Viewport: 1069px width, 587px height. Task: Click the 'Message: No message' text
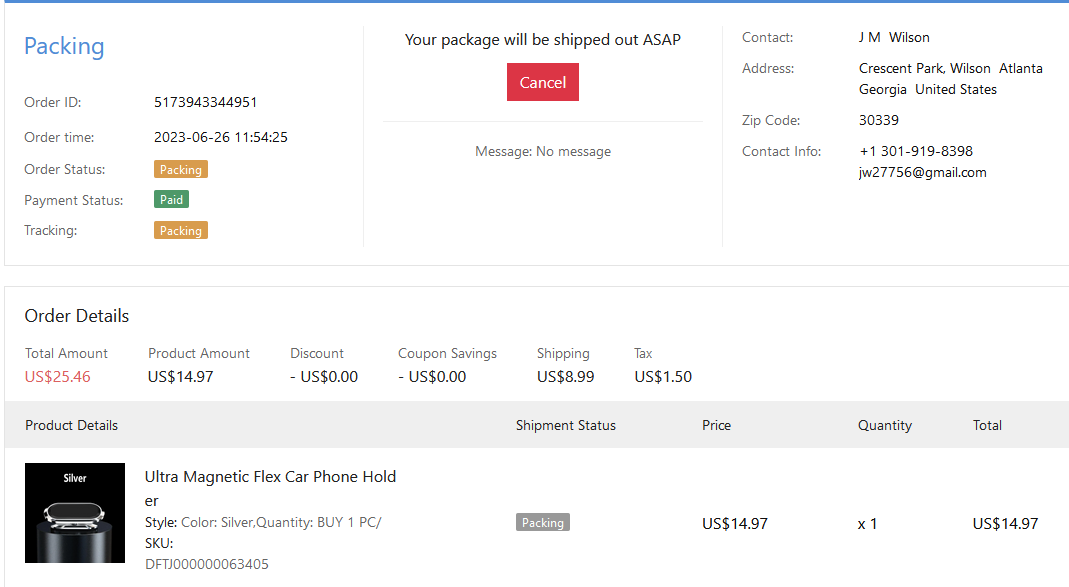(x=543, y=152)
